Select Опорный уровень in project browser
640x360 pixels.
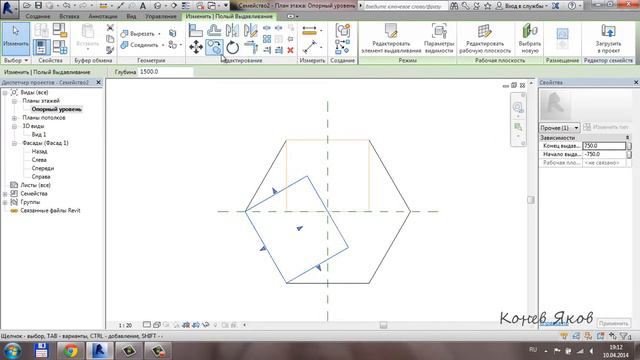56,109
